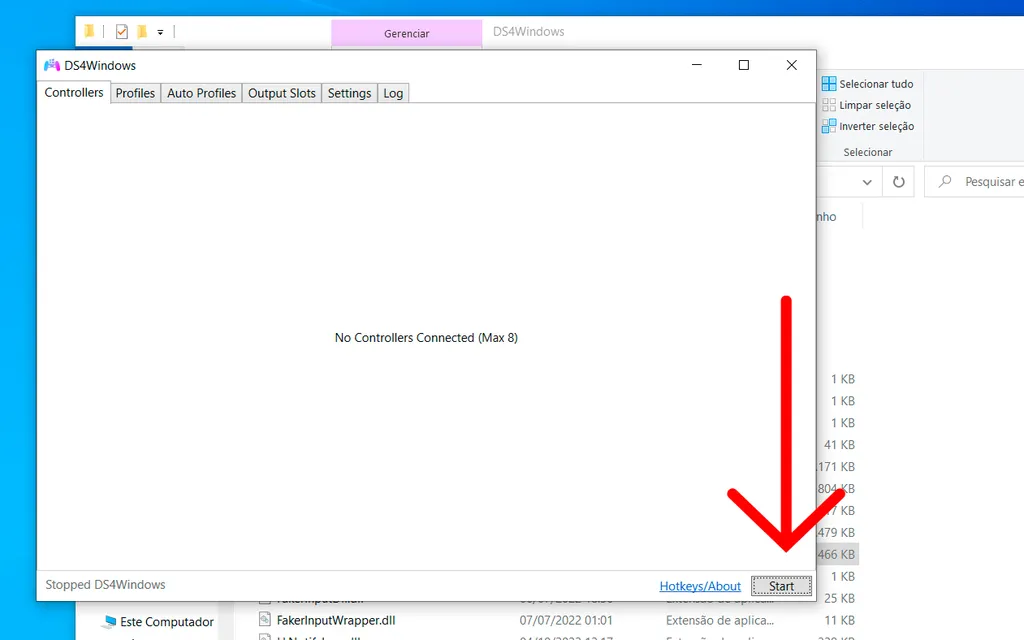
Task: Open the Hotkeys/About link
Action: coord(700,586)
